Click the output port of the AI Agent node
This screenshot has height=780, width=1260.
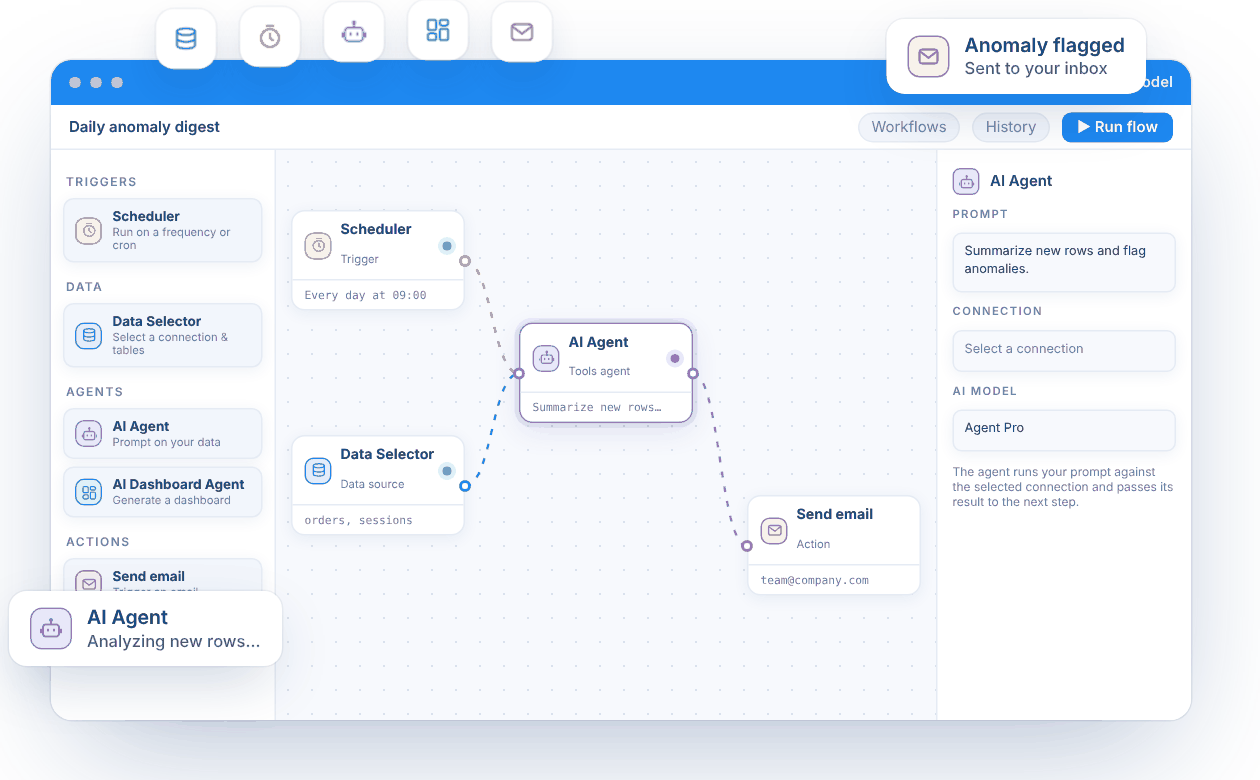(693, 374)
